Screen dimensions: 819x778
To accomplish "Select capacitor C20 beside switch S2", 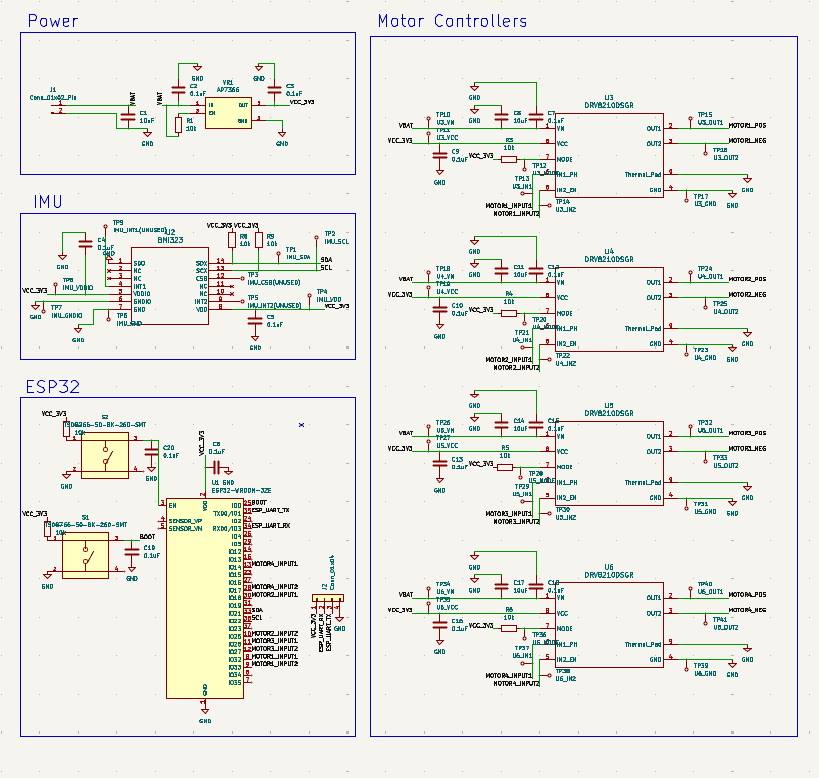I will (151, 452).
